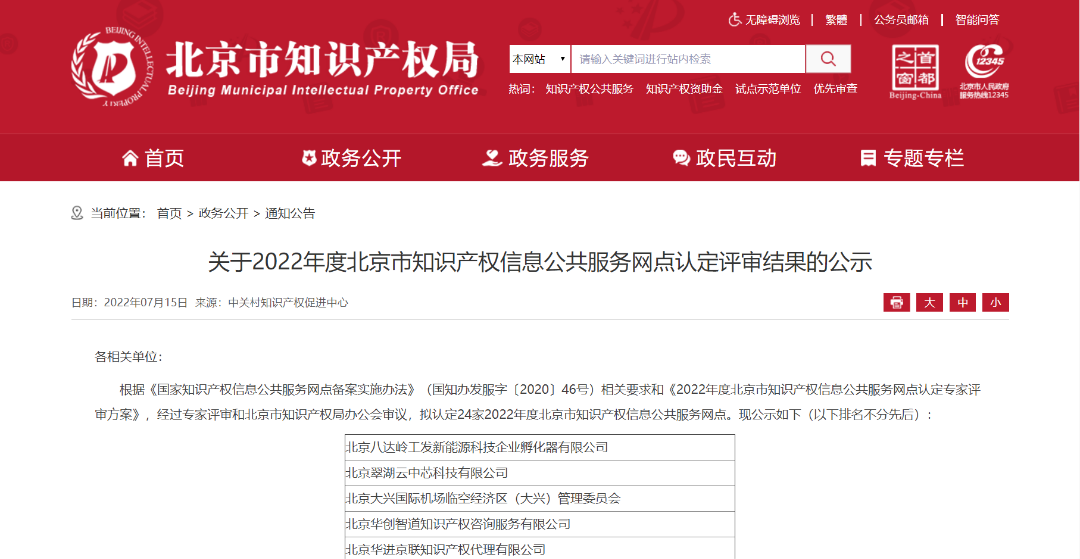Image resolution: width=1080 pixels, height=559 pixels.
Task: Click the 无障碍浏览 accessibility link
Action: [x=764, y=19]
